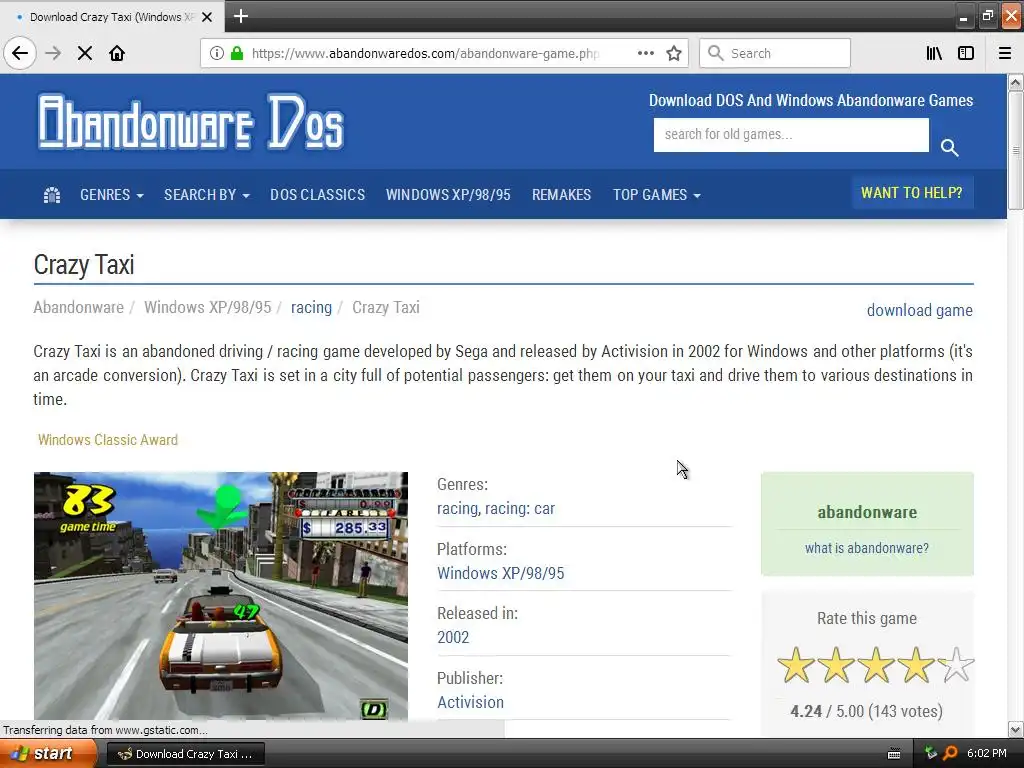Open the Remakes section
This screenshot has height=768, width=1024.
coord(561,195)
